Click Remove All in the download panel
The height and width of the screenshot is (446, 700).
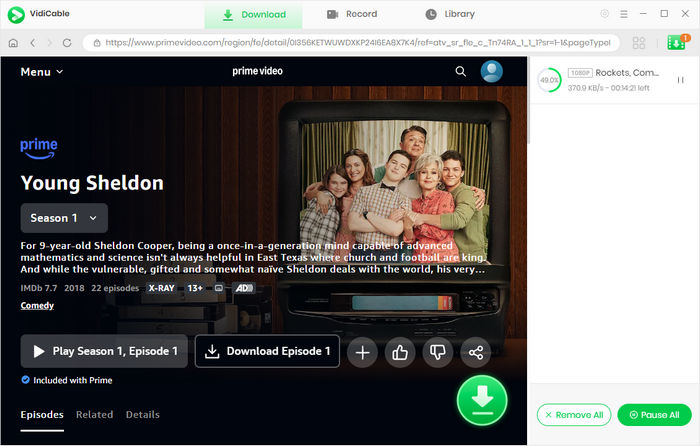click(x=574, y=415)
